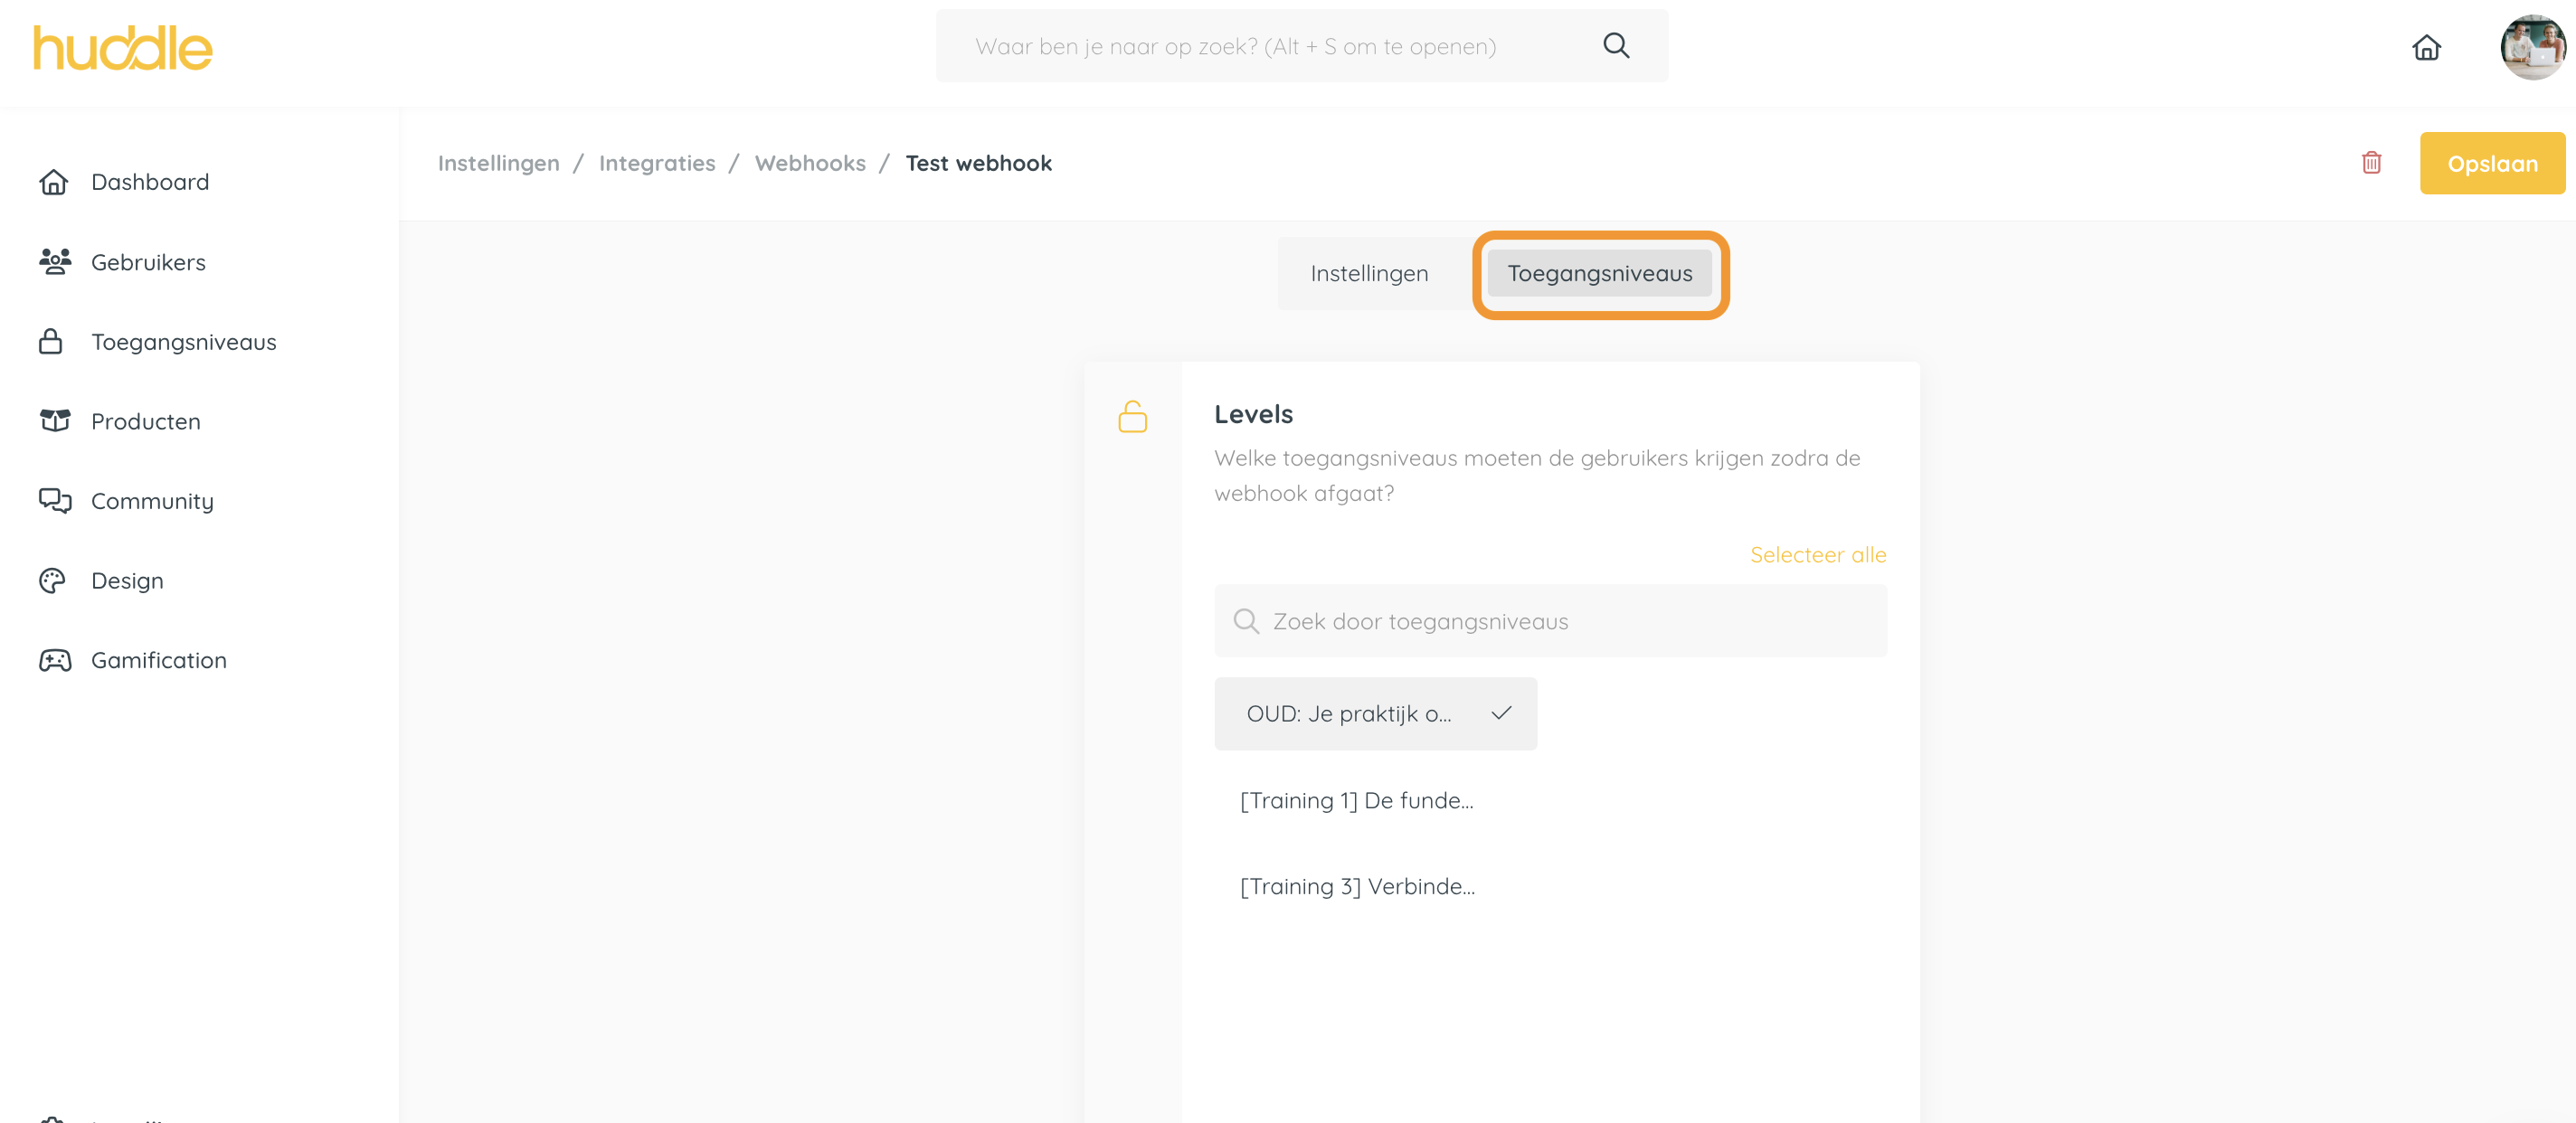Click the search magnifier icon

click(x=1615, y=45)
